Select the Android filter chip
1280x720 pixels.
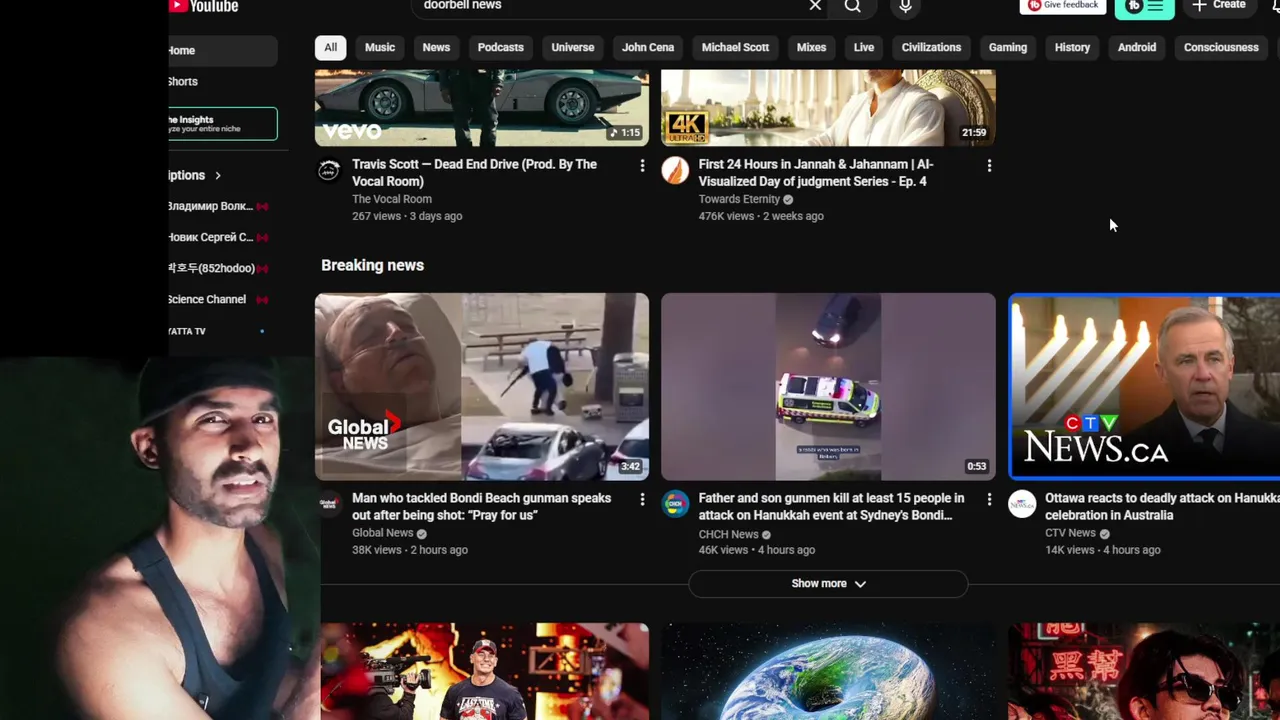pos(1137,47)
